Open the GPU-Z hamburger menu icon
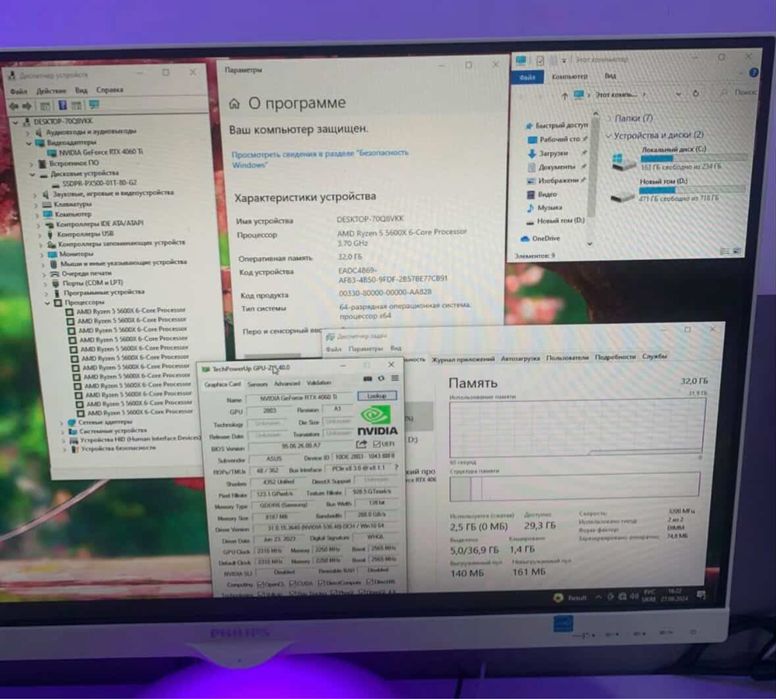Image resolution: width=776 pixels, height=699 pixels. (394, 378)
